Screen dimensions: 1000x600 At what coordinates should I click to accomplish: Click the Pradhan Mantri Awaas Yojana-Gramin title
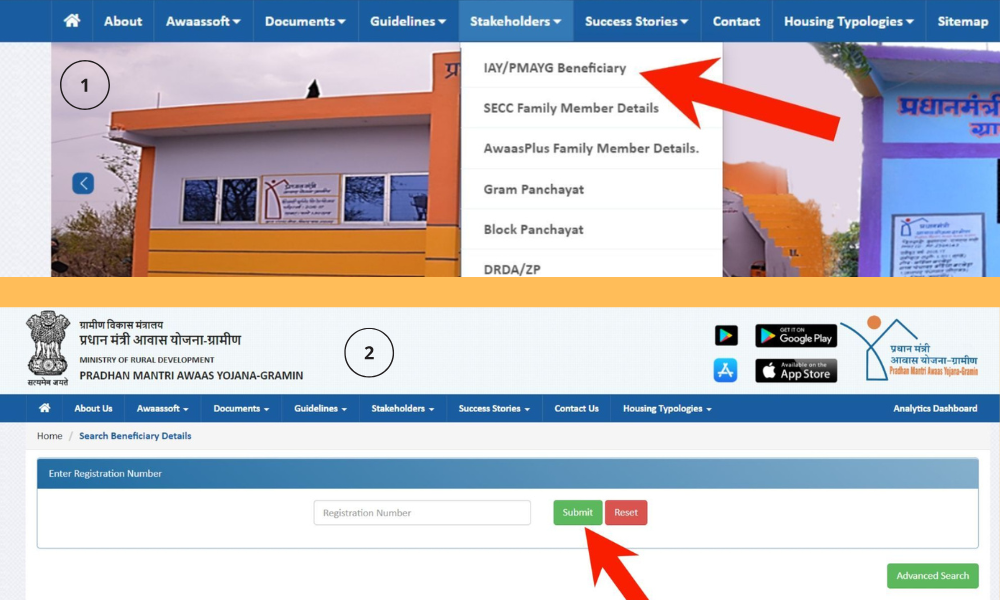(191, 375)
